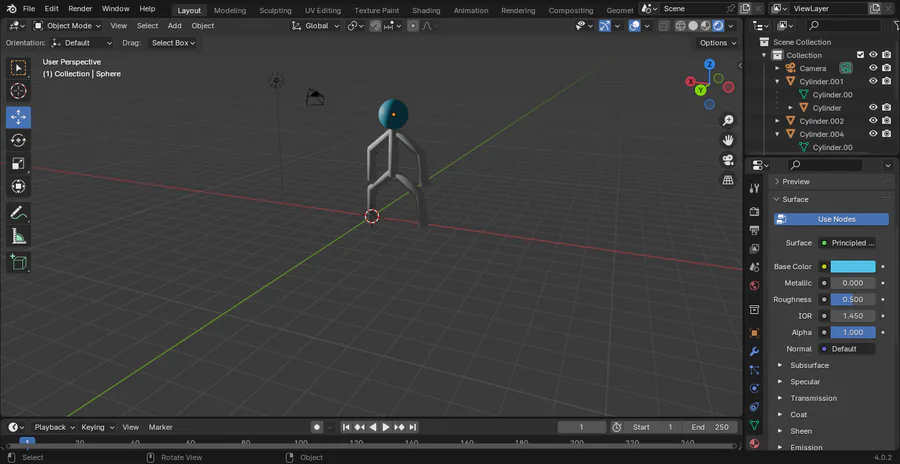Toggle X-ray mode
The width and height of the screenshot is (900, 464).
click(x=664, y=26)
